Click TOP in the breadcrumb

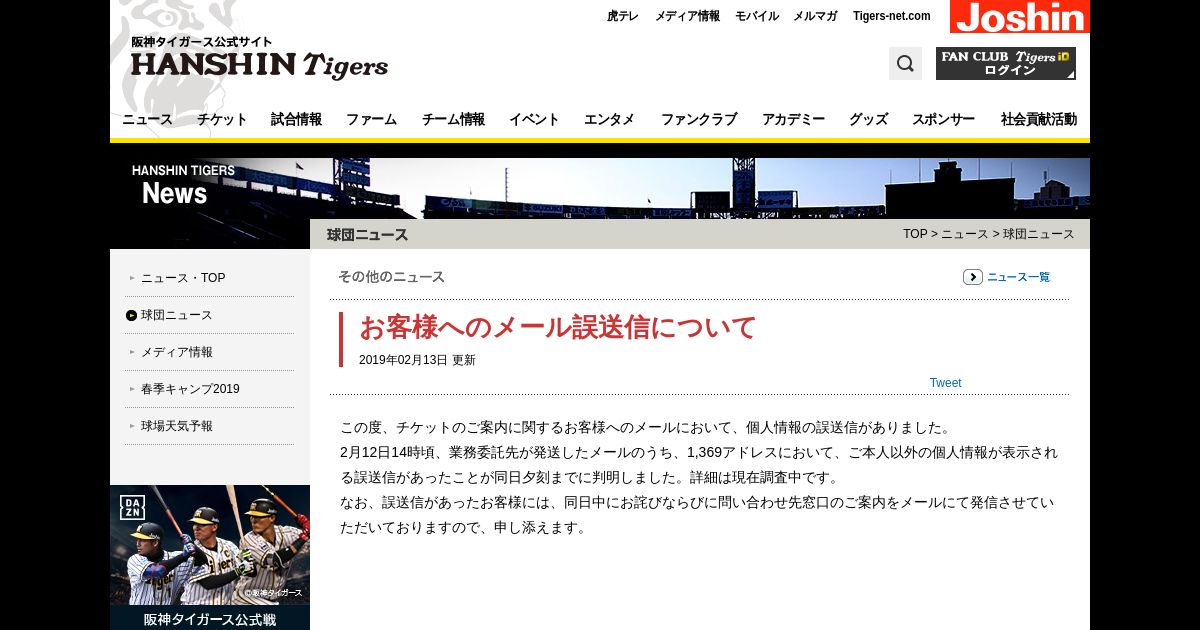click(x=915, y=234)
